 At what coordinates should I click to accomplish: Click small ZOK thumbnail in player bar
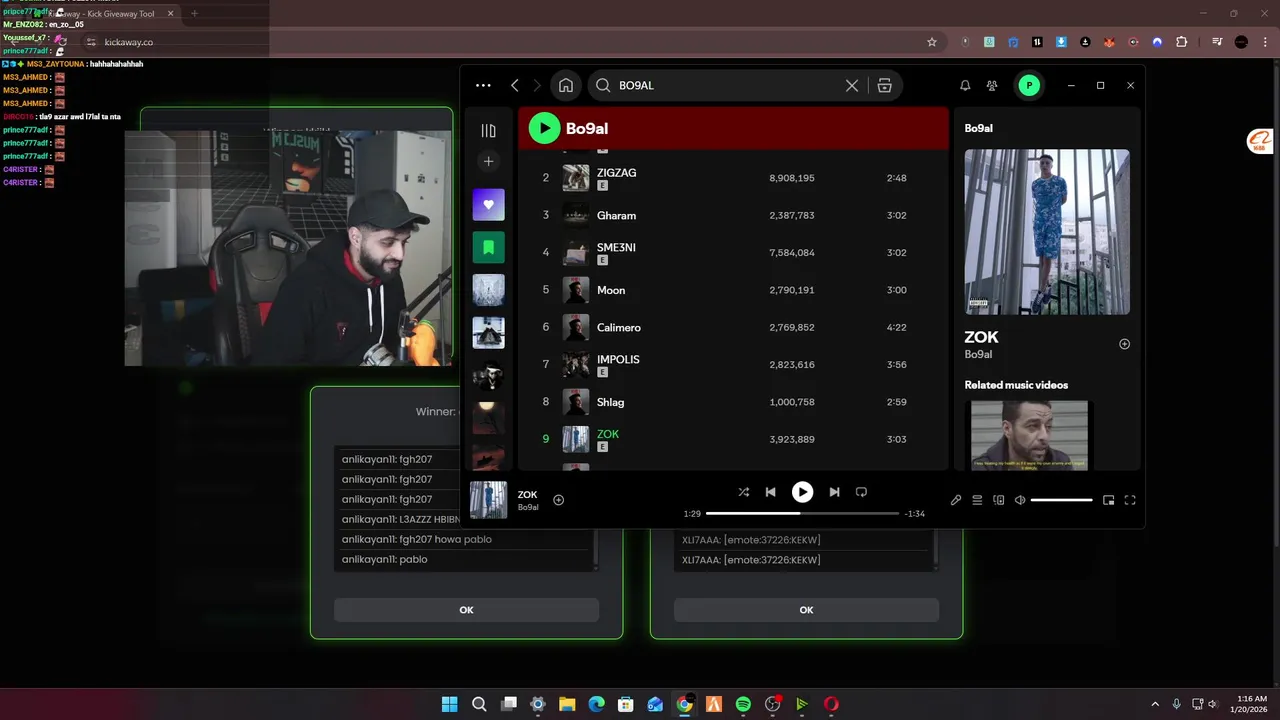[x=489, y=500]
